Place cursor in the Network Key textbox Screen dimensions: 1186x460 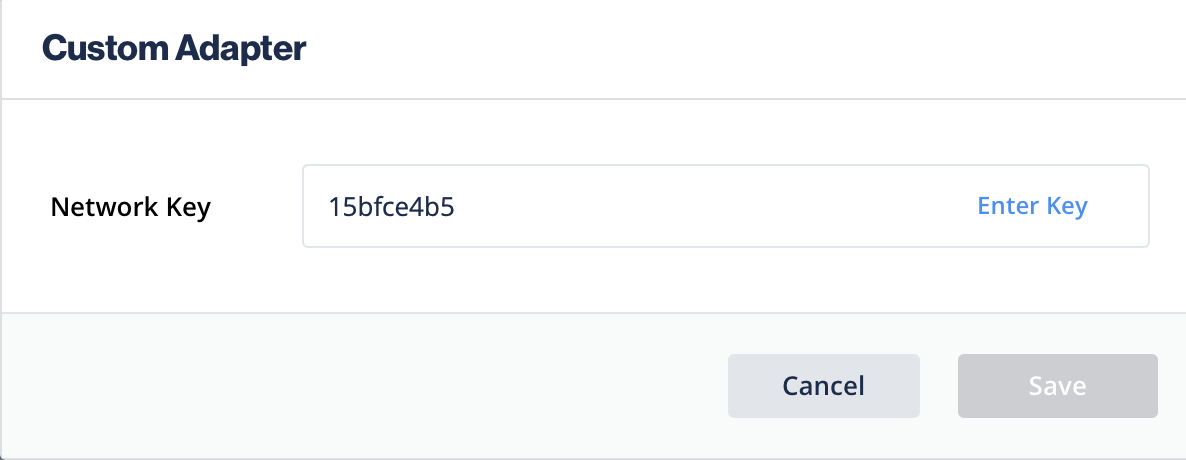640,206
